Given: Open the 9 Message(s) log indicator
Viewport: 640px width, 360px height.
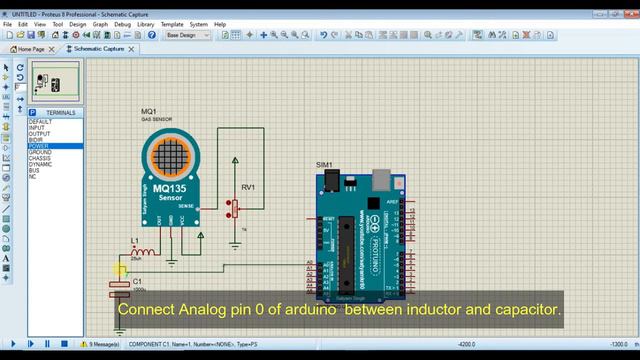Looking at the screenshot, I should [x=100, y=344].
